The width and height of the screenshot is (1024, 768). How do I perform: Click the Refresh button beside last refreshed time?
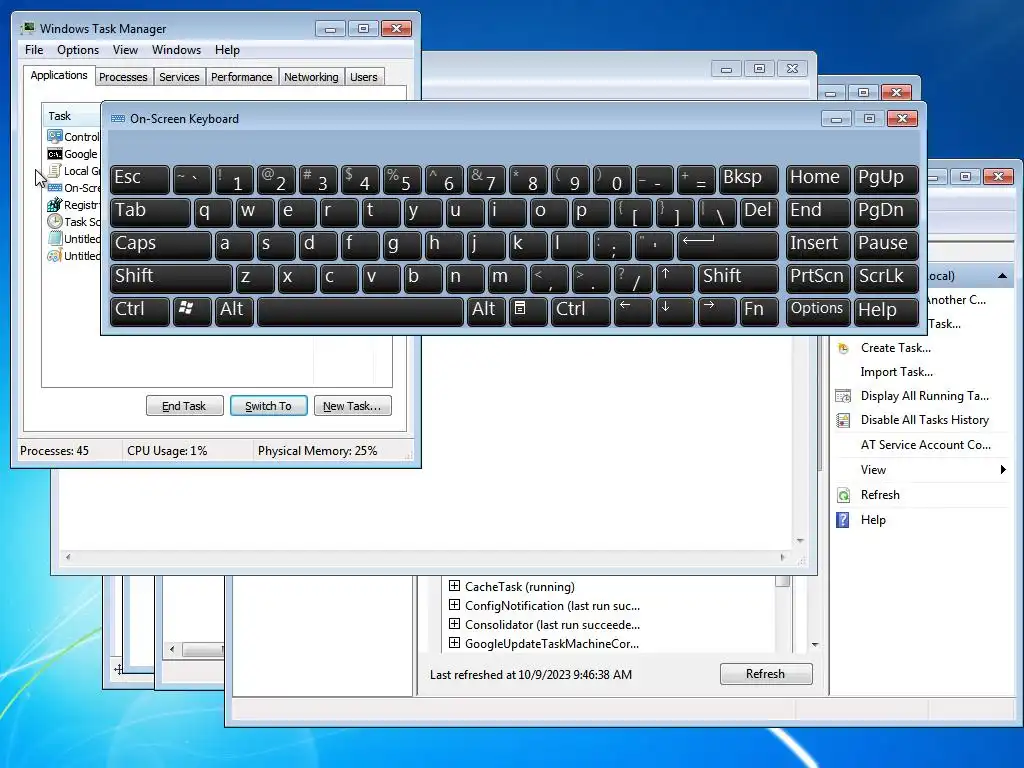766,674
